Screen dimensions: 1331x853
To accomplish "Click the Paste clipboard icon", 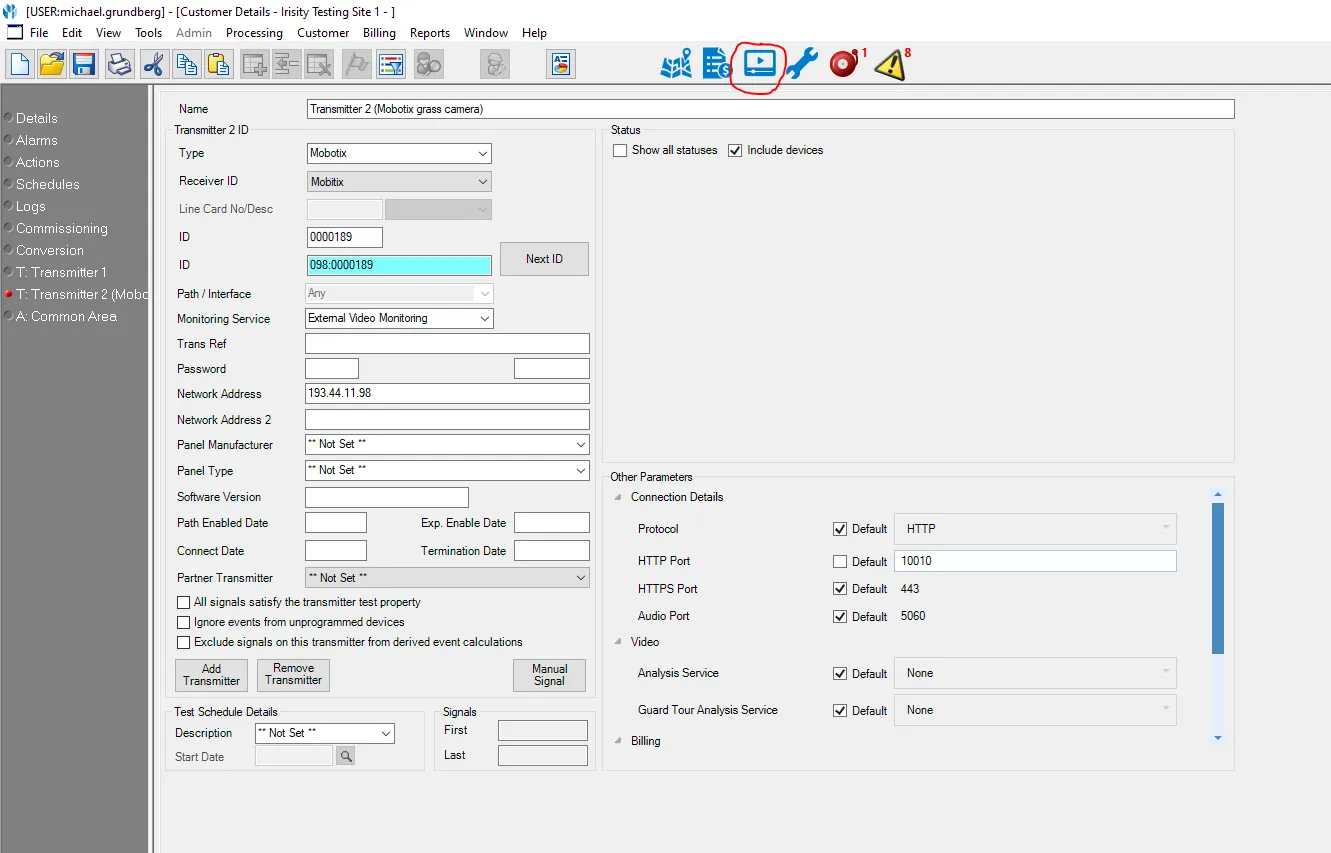I will (x=218, y=65).
